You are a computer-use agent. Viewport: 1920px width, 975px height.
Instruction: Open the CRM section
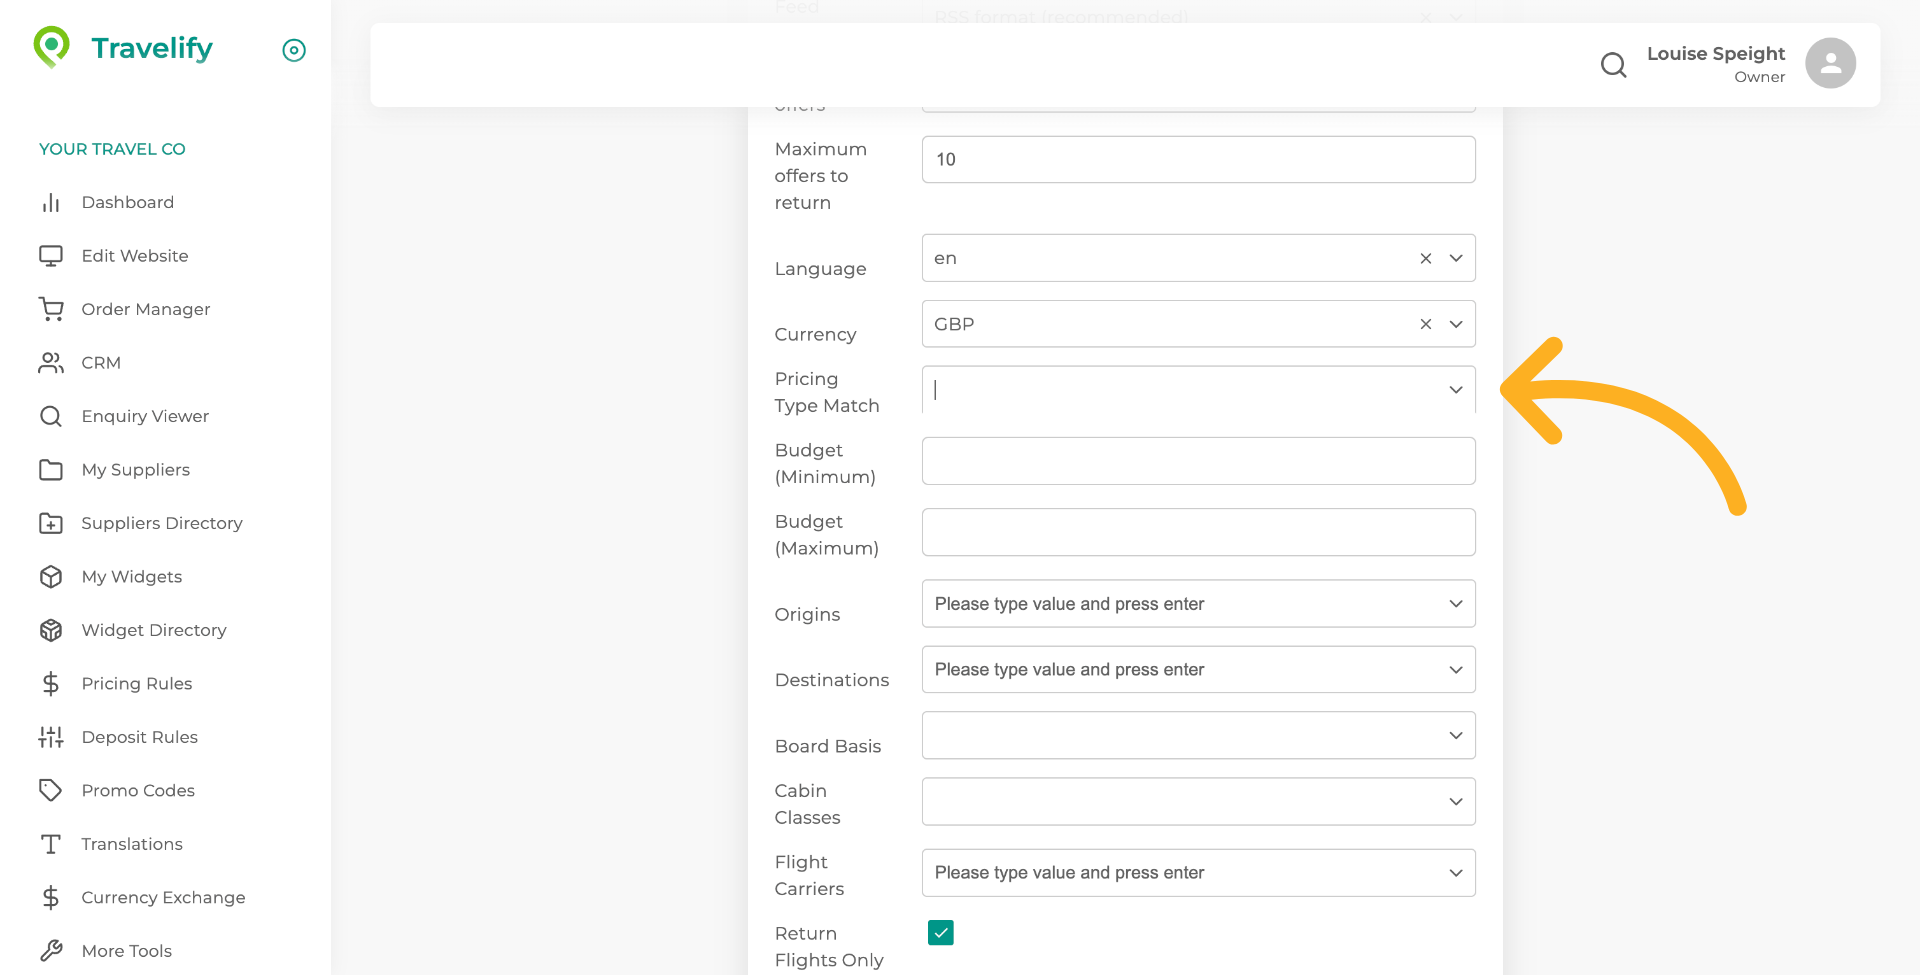pos(101,362)
